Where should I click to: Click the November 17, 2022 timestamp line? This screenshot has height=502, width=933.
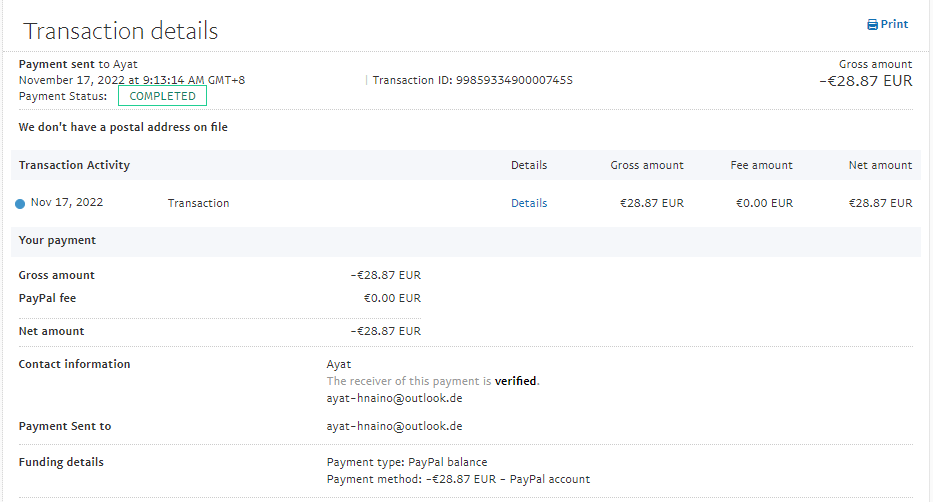pos(132,80)
